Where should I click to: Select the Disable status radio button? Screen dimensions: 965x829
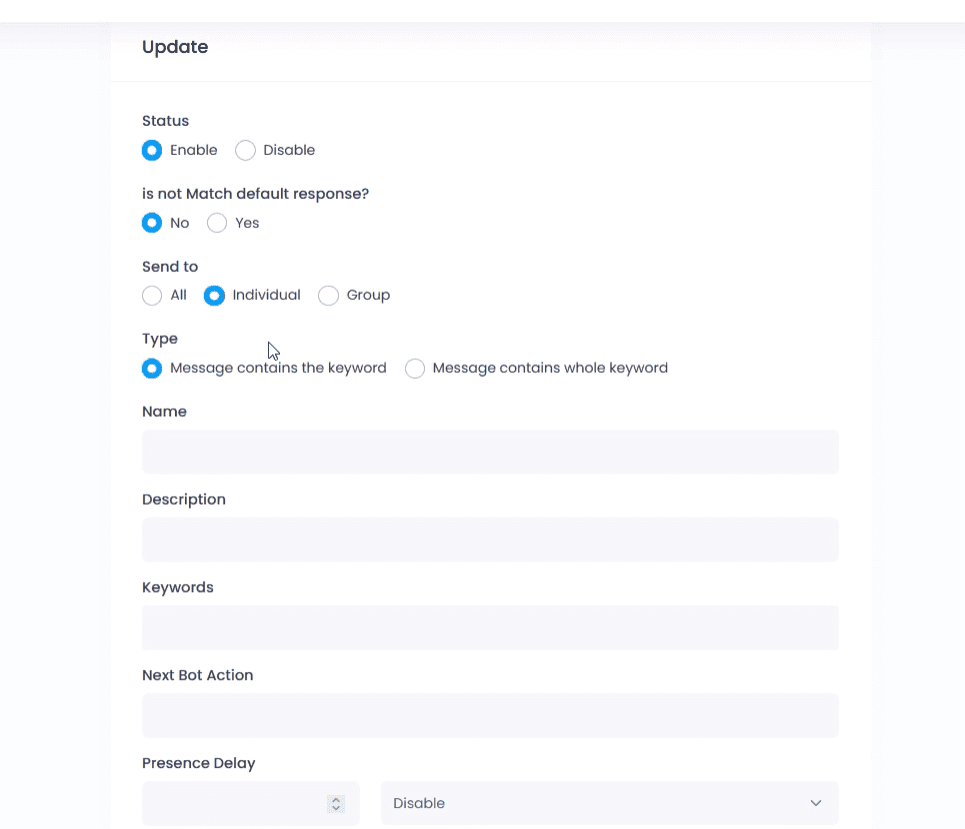pos(246,150)
